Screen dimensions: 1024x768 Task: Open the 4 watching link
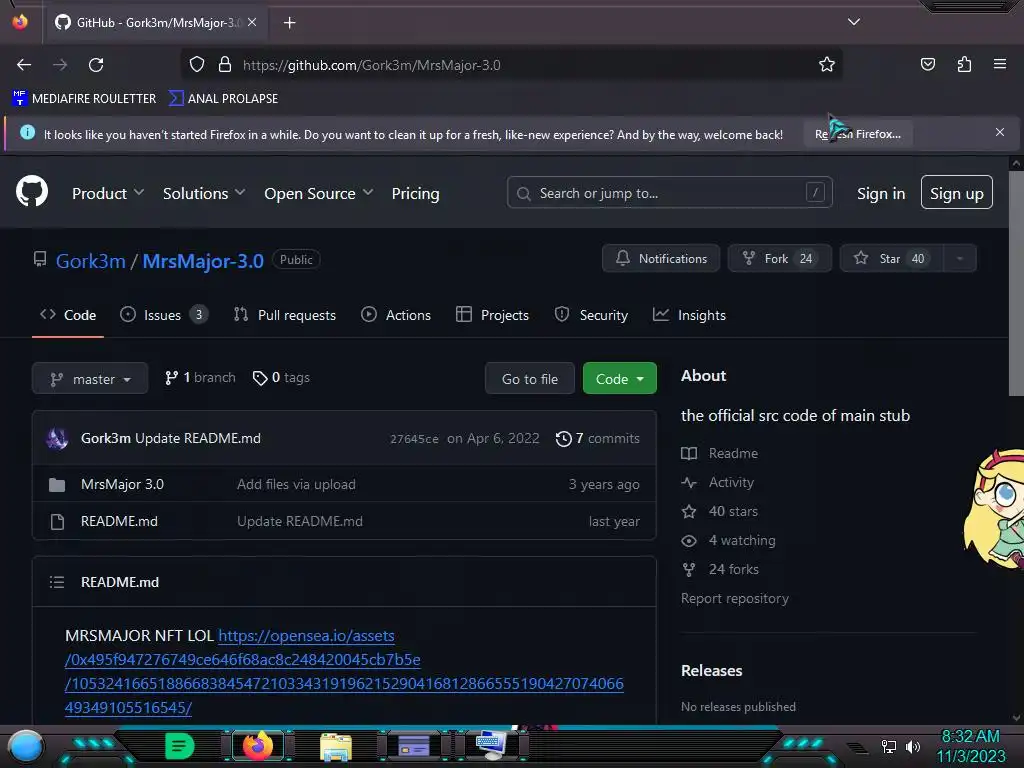click(728, 540)
